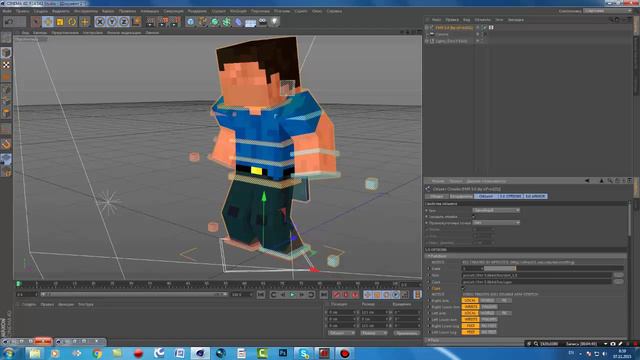Click the timeline layout icon at far right
Image resolution: width=640 pixels, height=360 pixels.
[x=417, y=294]
